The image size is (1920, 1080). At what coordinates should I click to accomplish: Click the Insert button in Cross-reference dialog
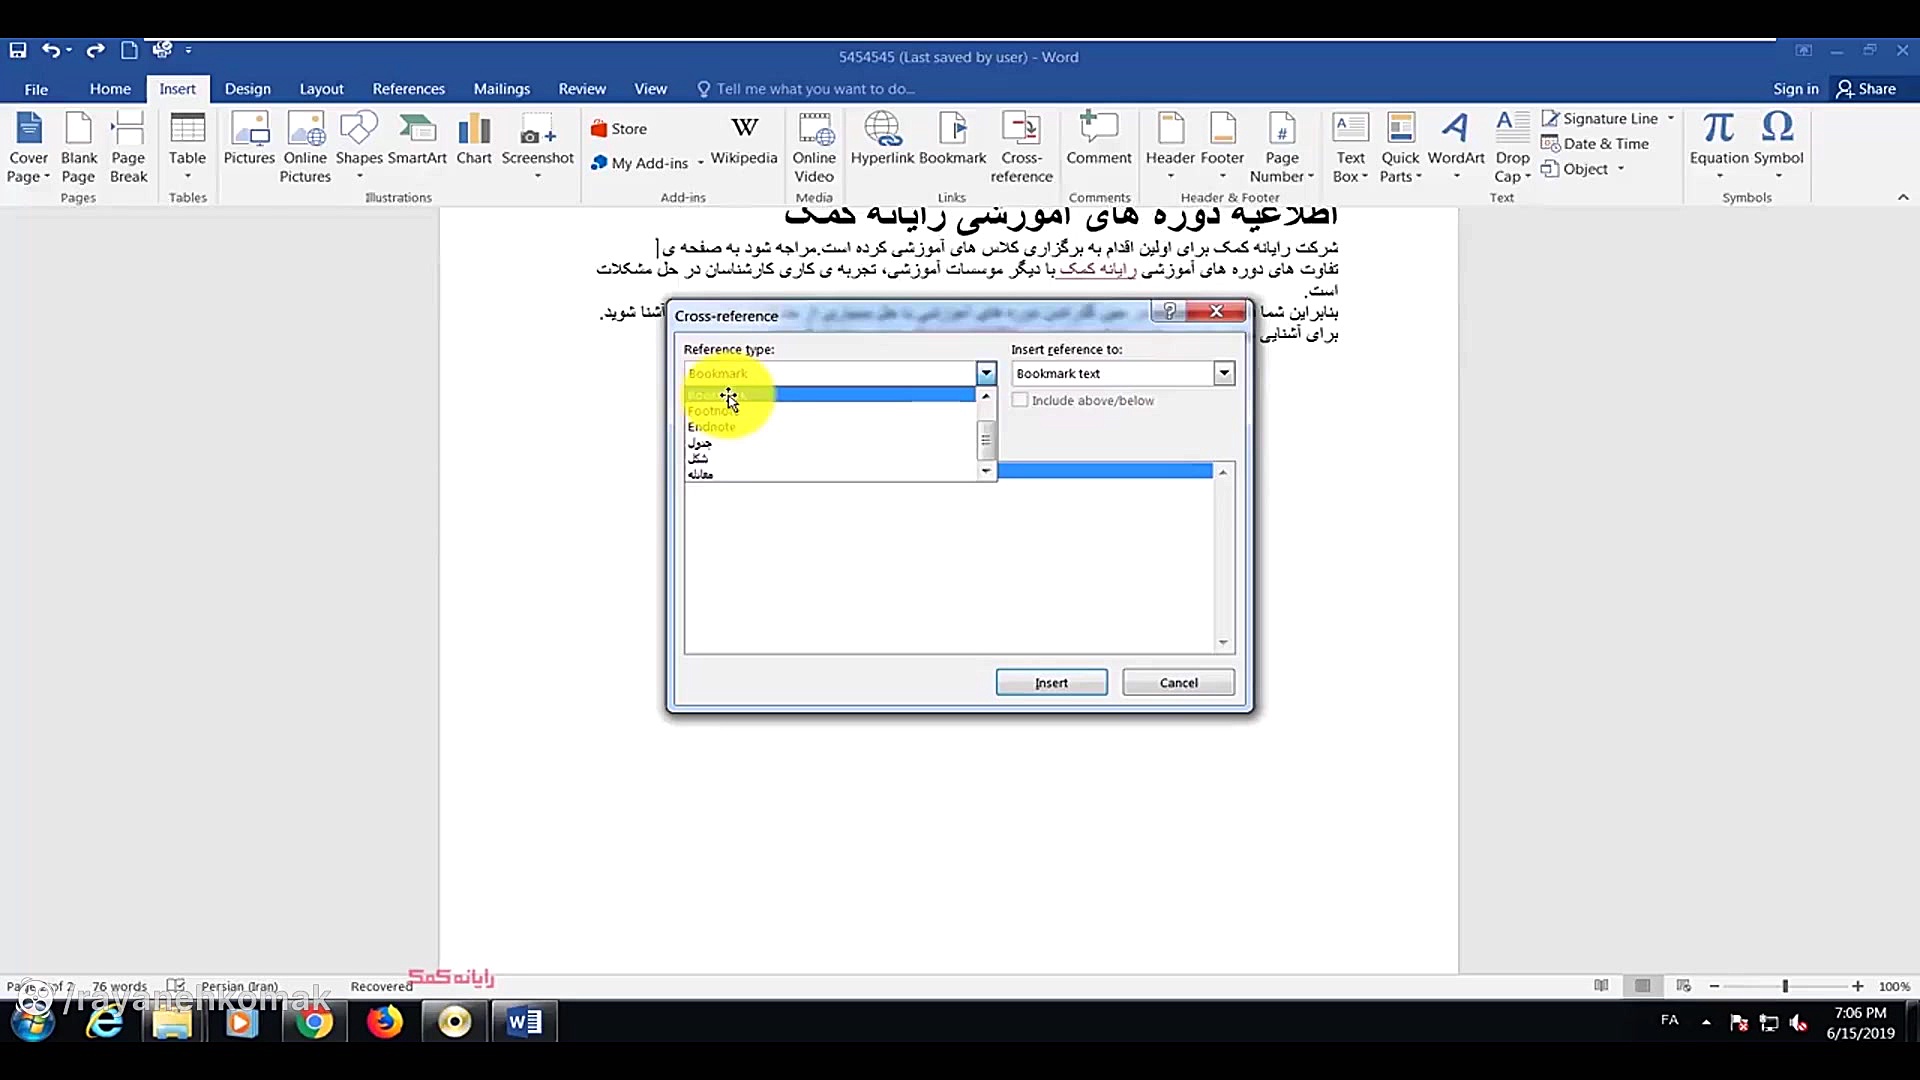click(x=1051, y=682)
